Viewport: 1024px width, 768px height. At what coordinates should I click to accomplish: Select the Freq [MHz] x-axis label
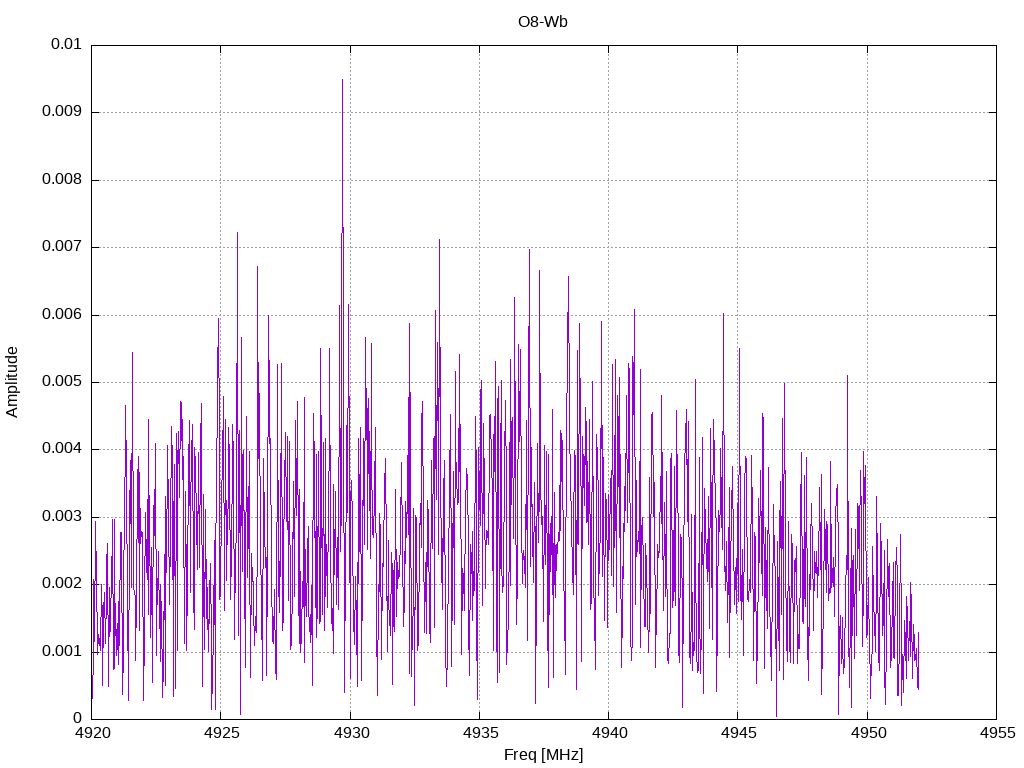[x=543, y=755]
